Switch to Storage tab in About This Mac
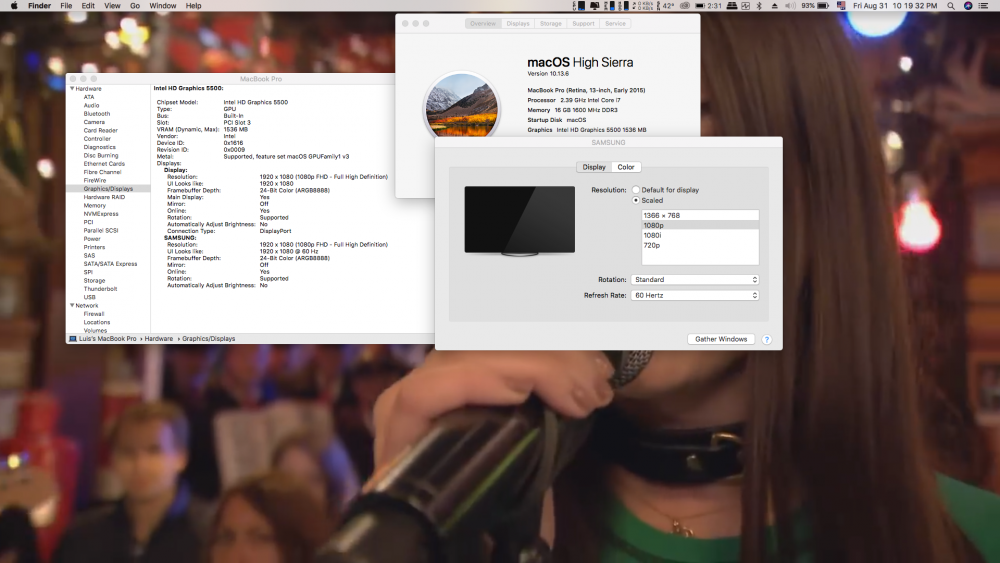This screenshot has height=563, width=1000. (550, 24)
